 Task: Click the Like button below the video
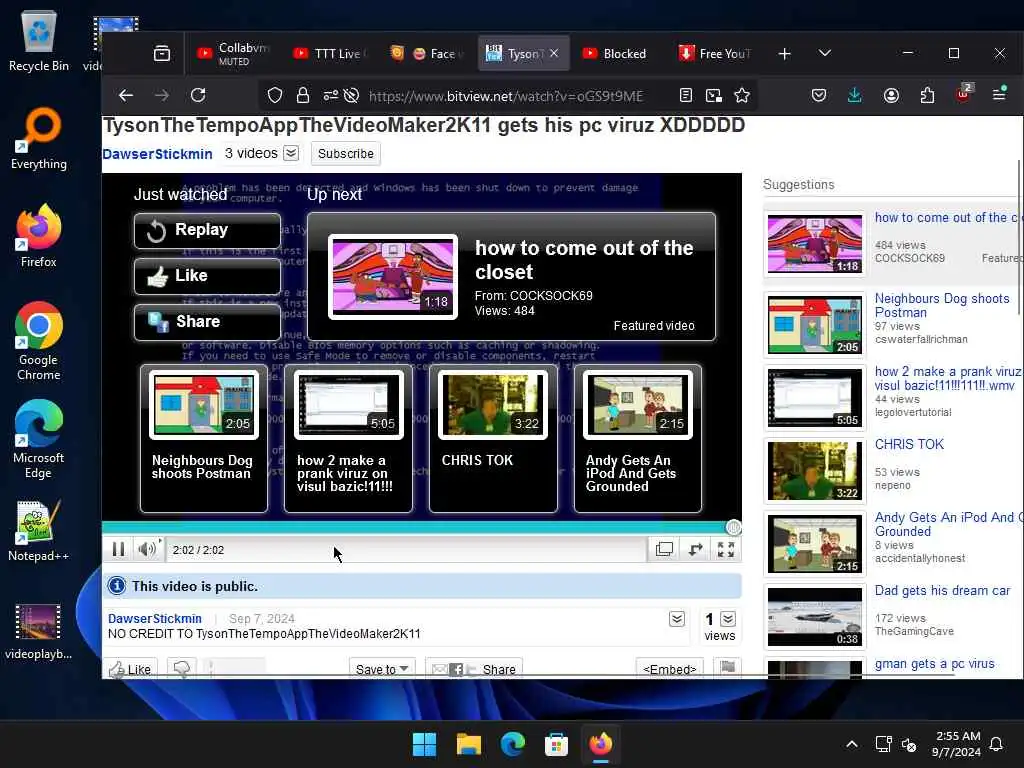[x=131, y=669]
